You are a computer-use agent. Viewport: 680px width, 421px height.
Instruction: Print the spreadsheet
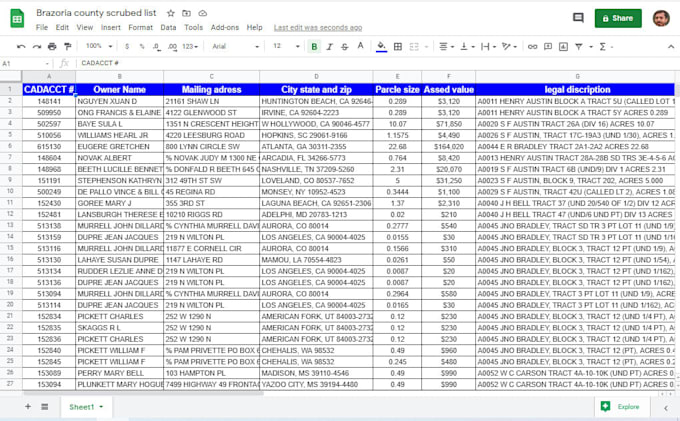pyautogui.click(x=52, y=46)
